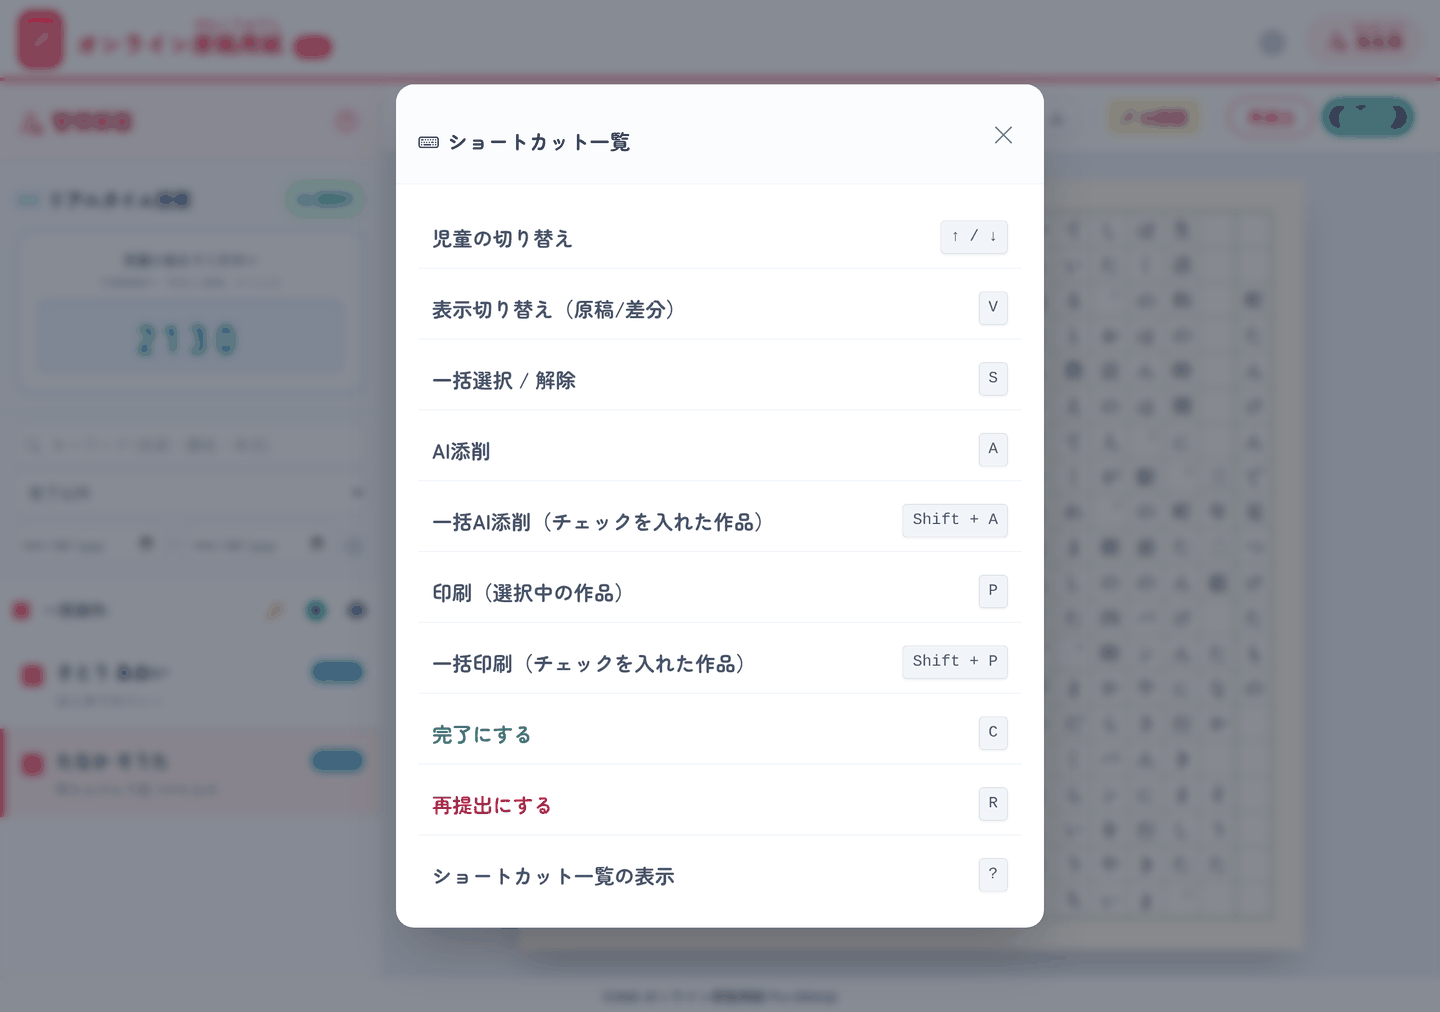Select the 印刷（選択中の作品）row
This screenshot has width=1440, height=1012.
pyautogui.click(x=720, y=593)
